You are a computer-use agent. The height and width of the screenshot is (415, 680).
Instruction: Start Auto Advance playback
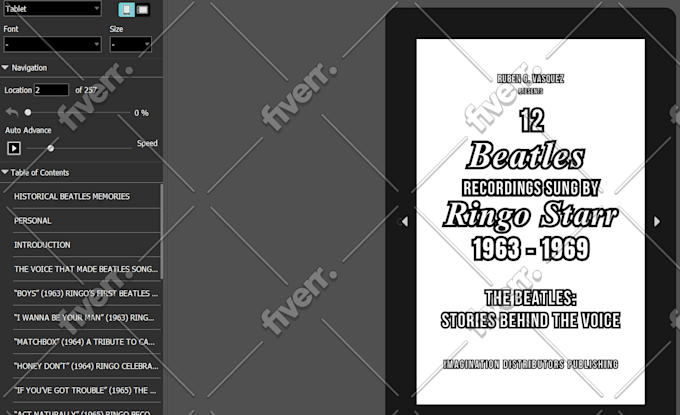14,148
